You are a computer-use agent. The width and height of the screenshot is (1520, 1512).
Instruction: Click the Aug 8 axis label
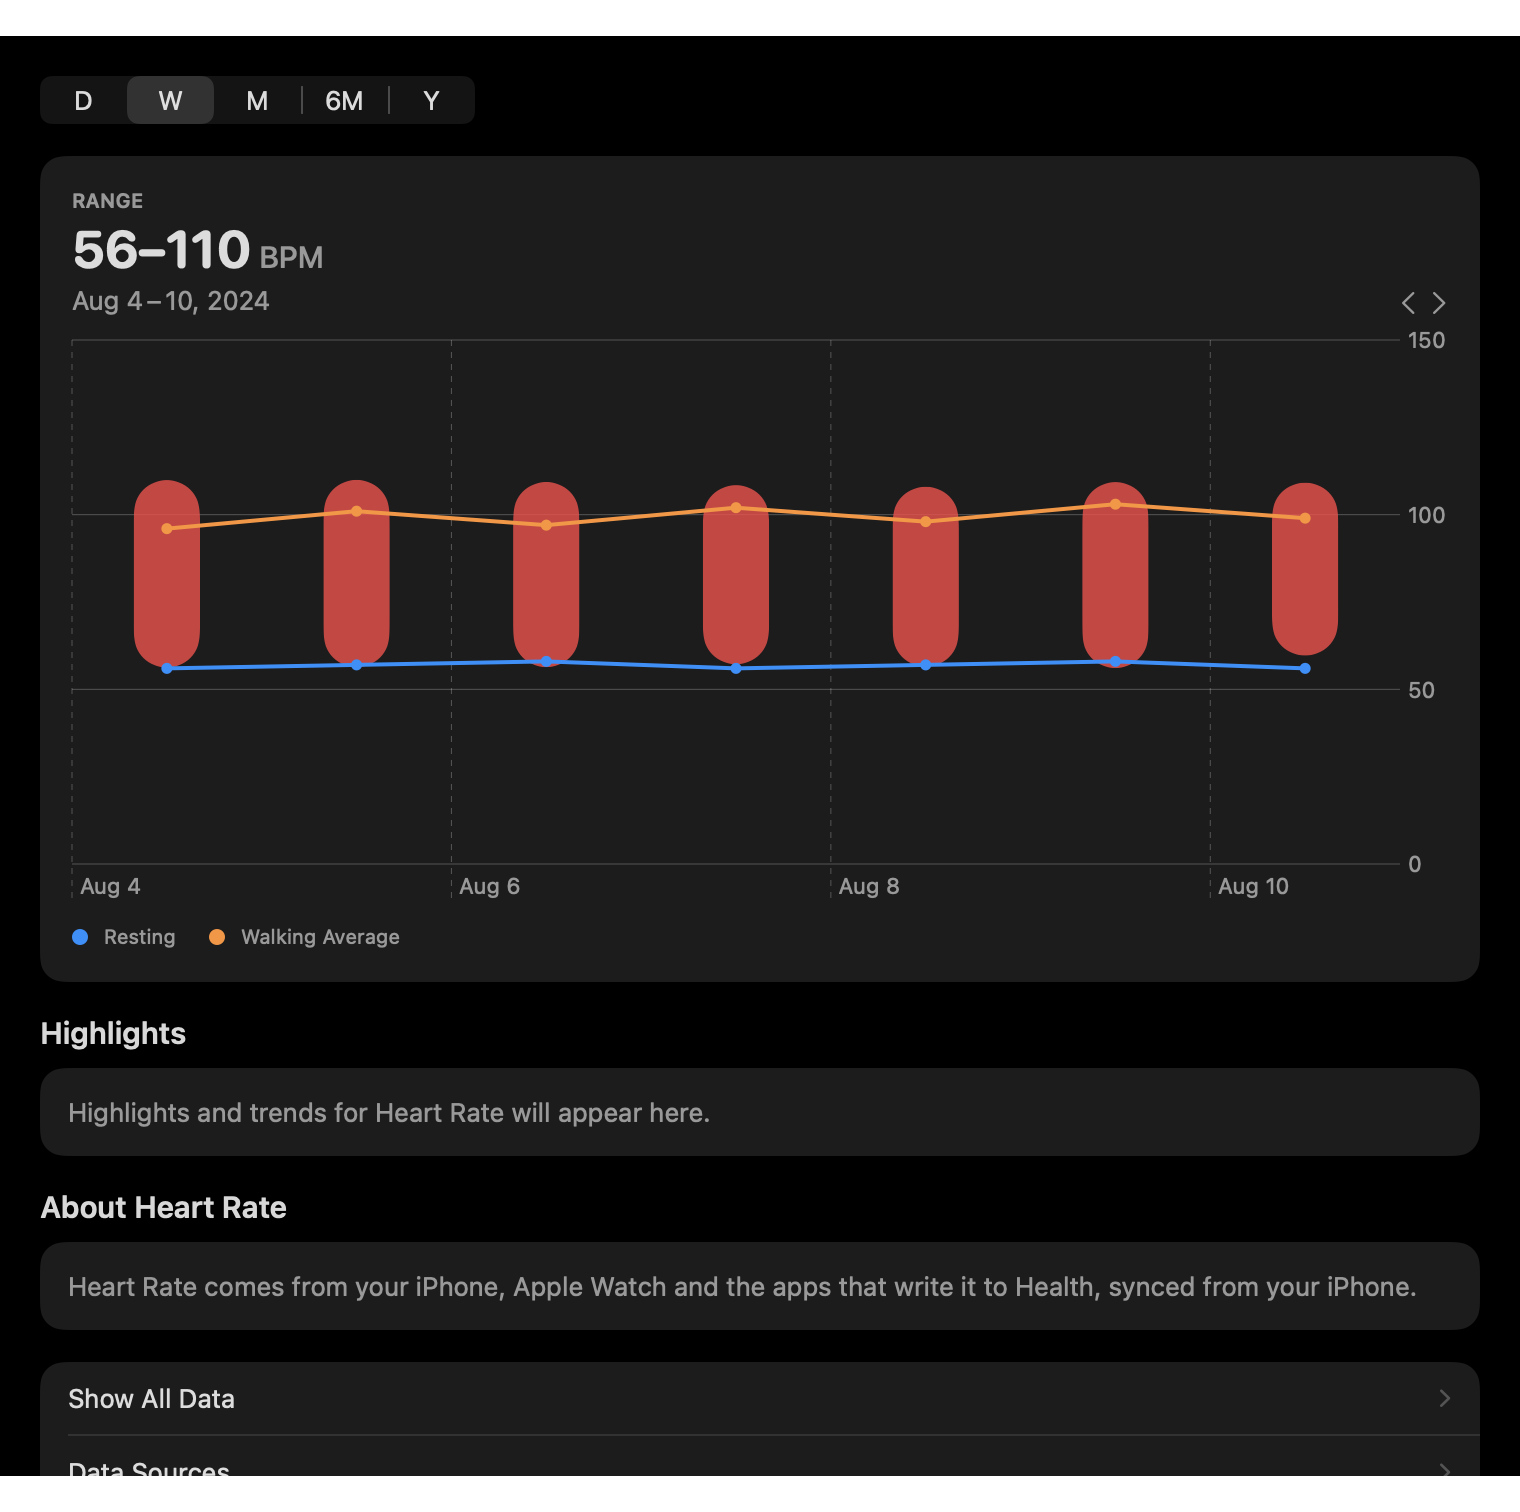[869, 886]
